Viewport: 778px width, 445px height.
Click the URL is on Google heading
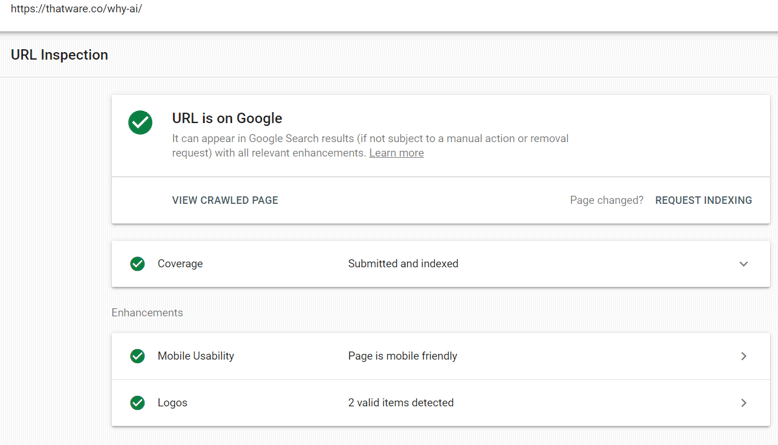tap(227, 118)
